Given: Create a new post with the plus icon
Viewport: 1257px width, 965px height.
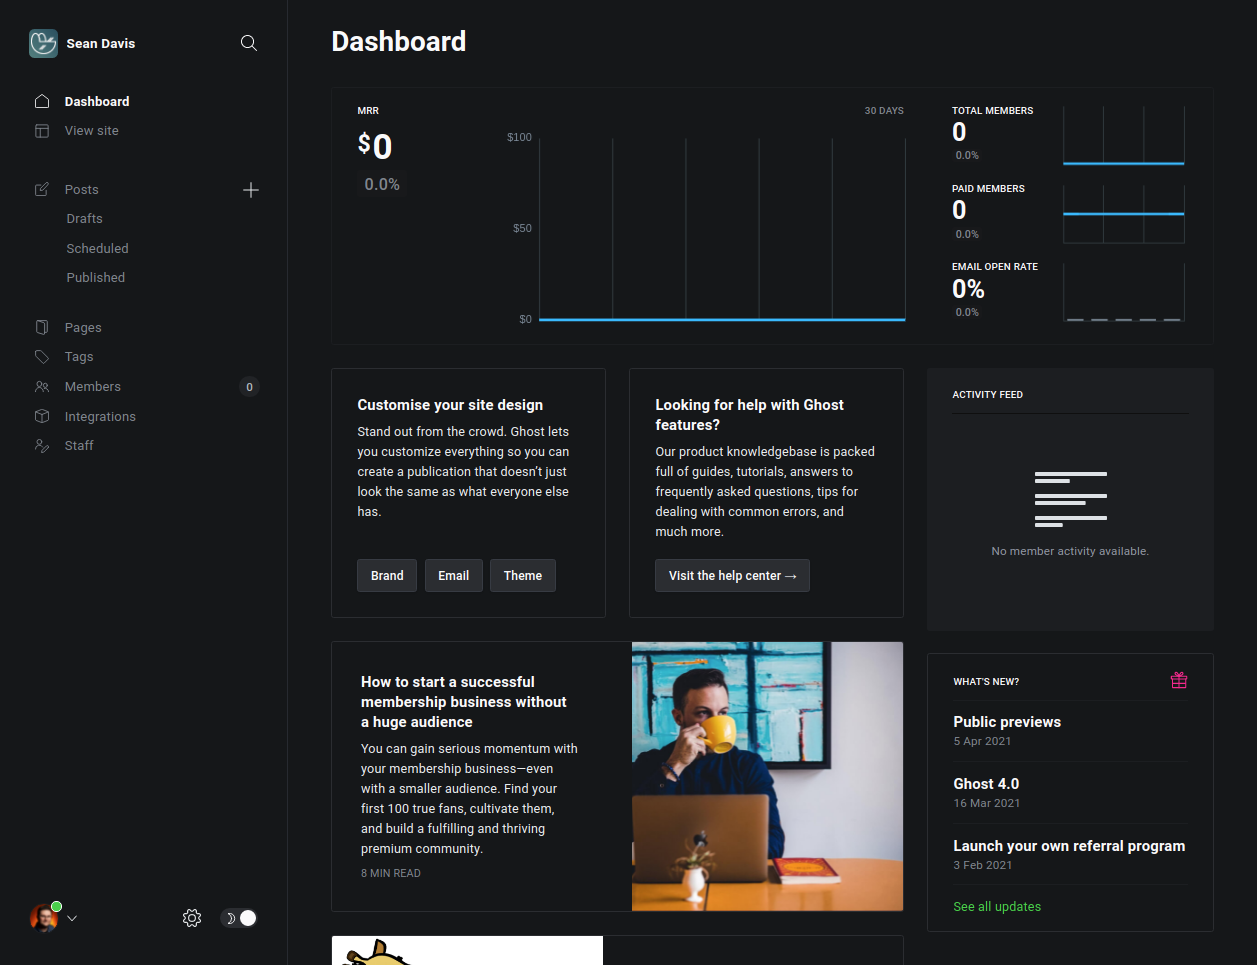Looking at the screenshot, I should tap(251, 190).
